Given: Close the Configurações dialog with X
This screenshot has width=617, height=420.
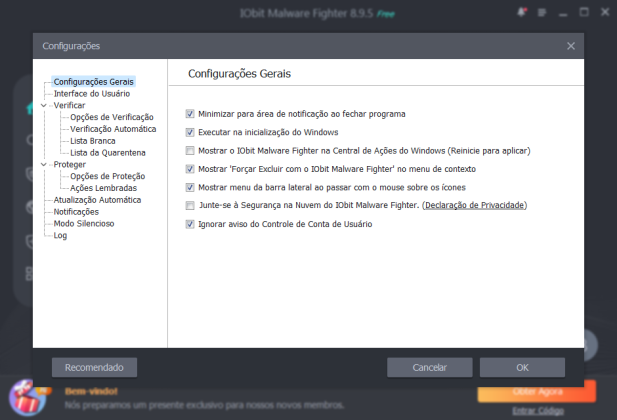Looking at the screenshot, I should pos(571,46).
